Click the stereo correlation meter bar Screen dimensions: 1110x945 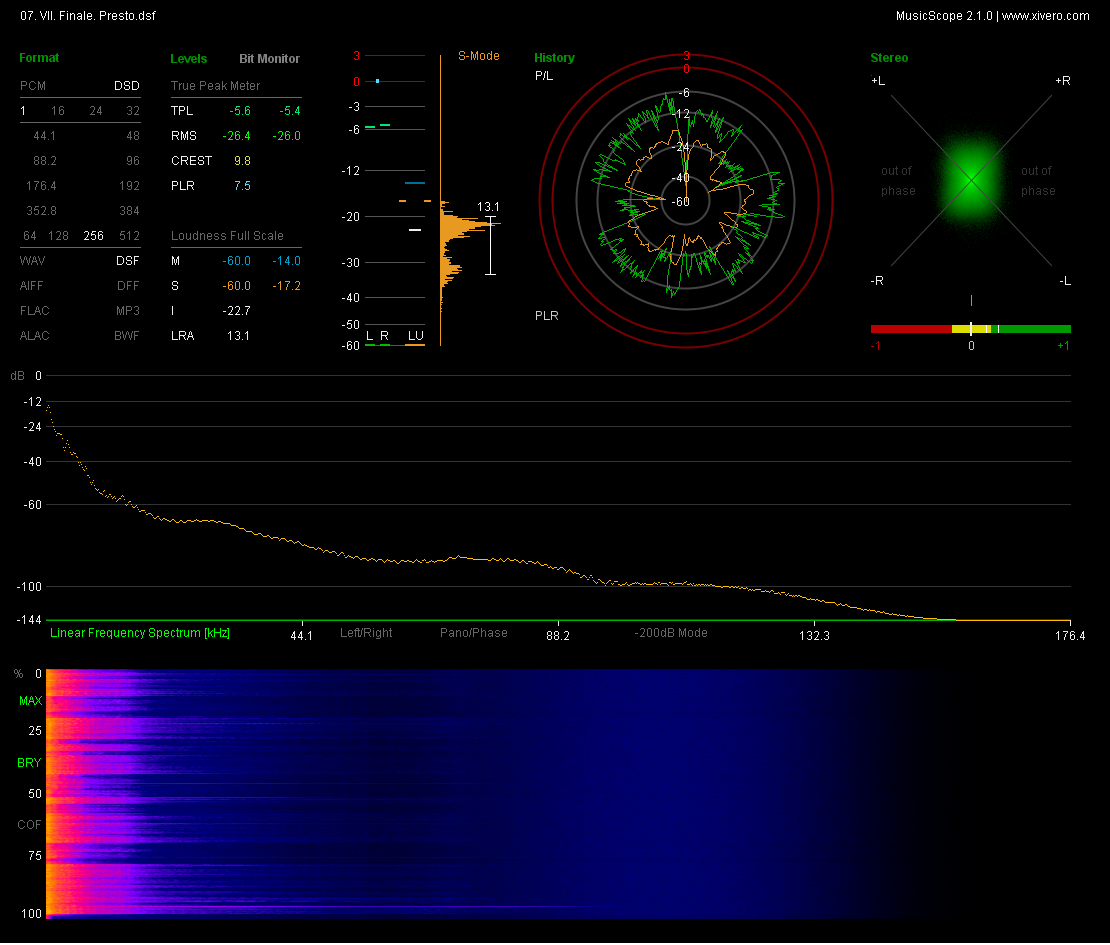pos(970,329)
